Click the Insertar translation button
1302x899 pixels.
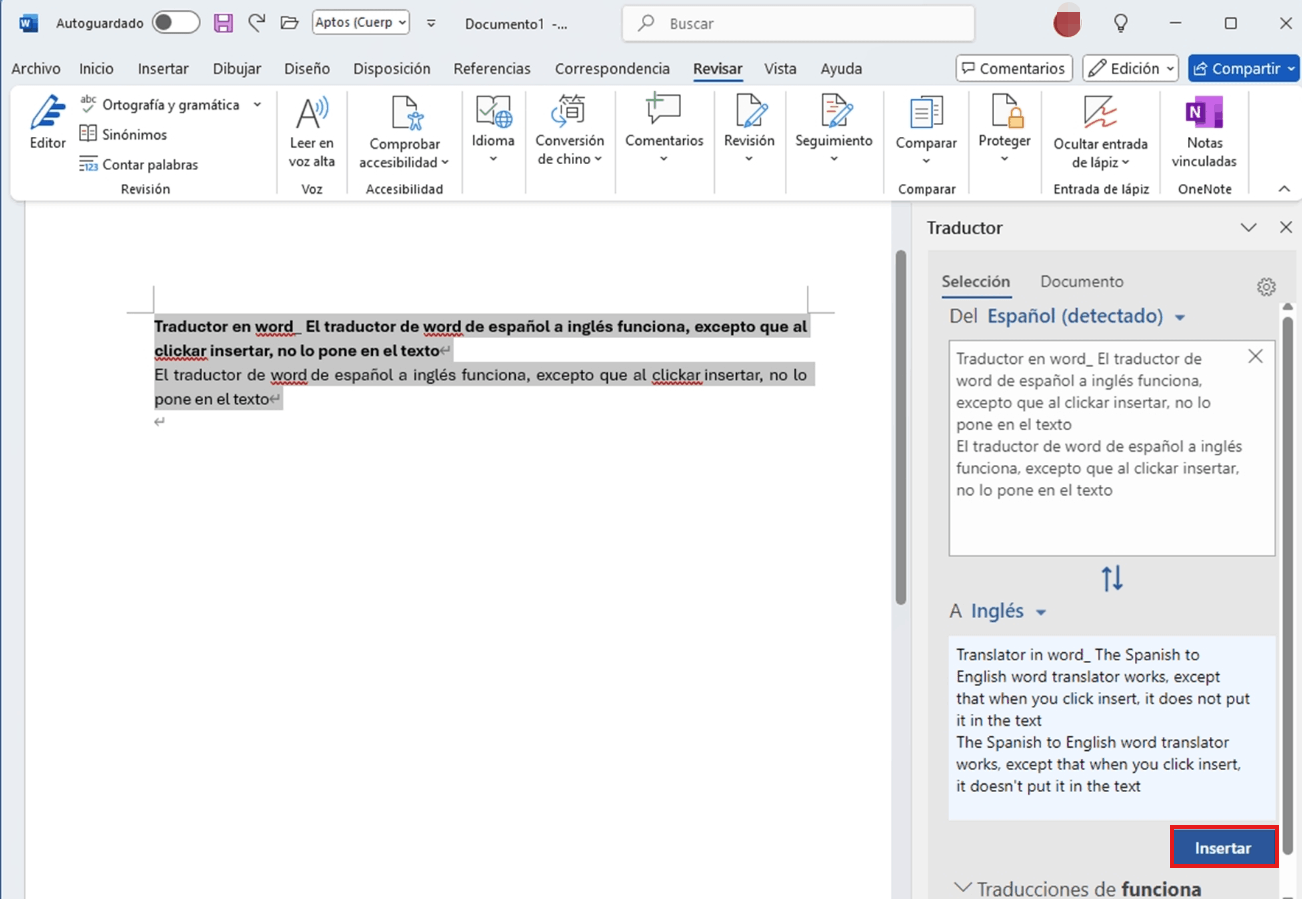pyautogui.click(x=1223, y=847)
